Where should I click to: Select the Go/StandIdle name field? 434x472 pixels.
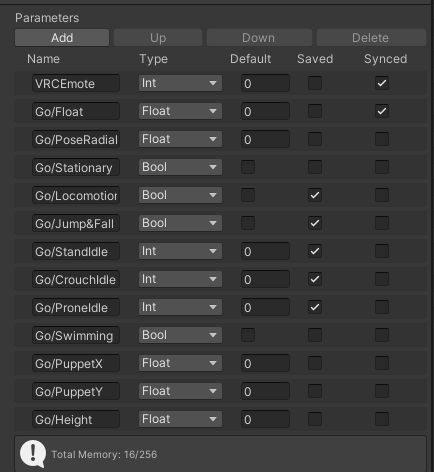click(x=76, y=251)
